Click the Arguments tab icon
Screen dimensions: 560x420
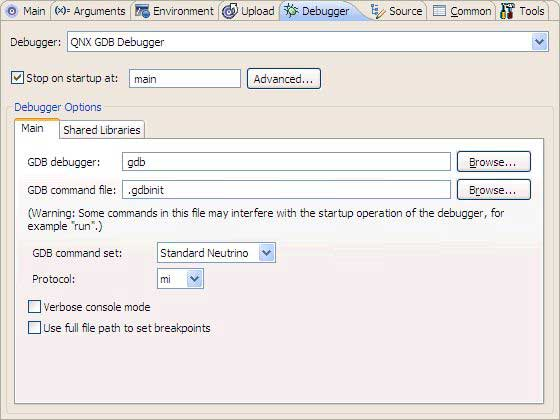(62, 11)
